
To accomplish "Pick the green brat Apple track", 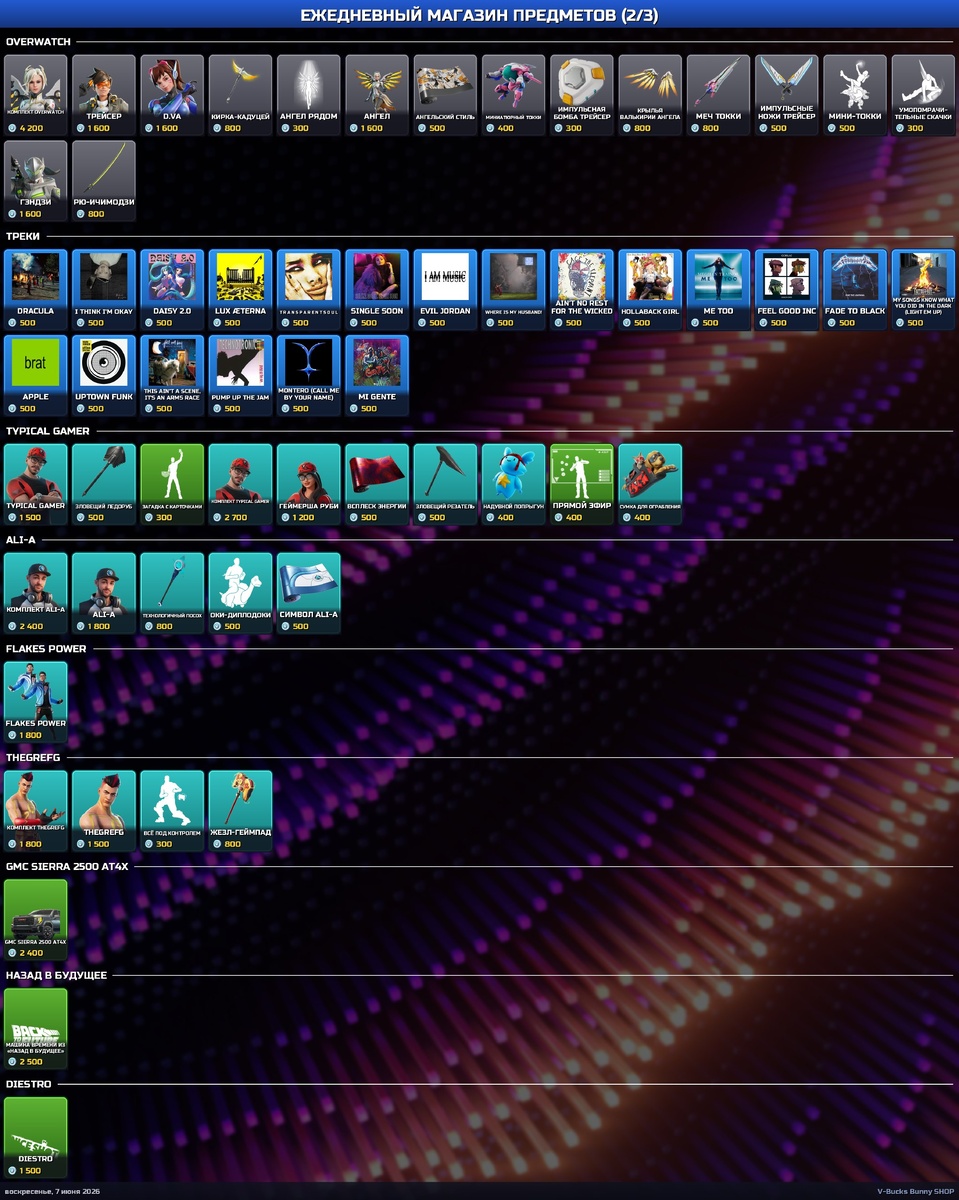I will point(36,376).
